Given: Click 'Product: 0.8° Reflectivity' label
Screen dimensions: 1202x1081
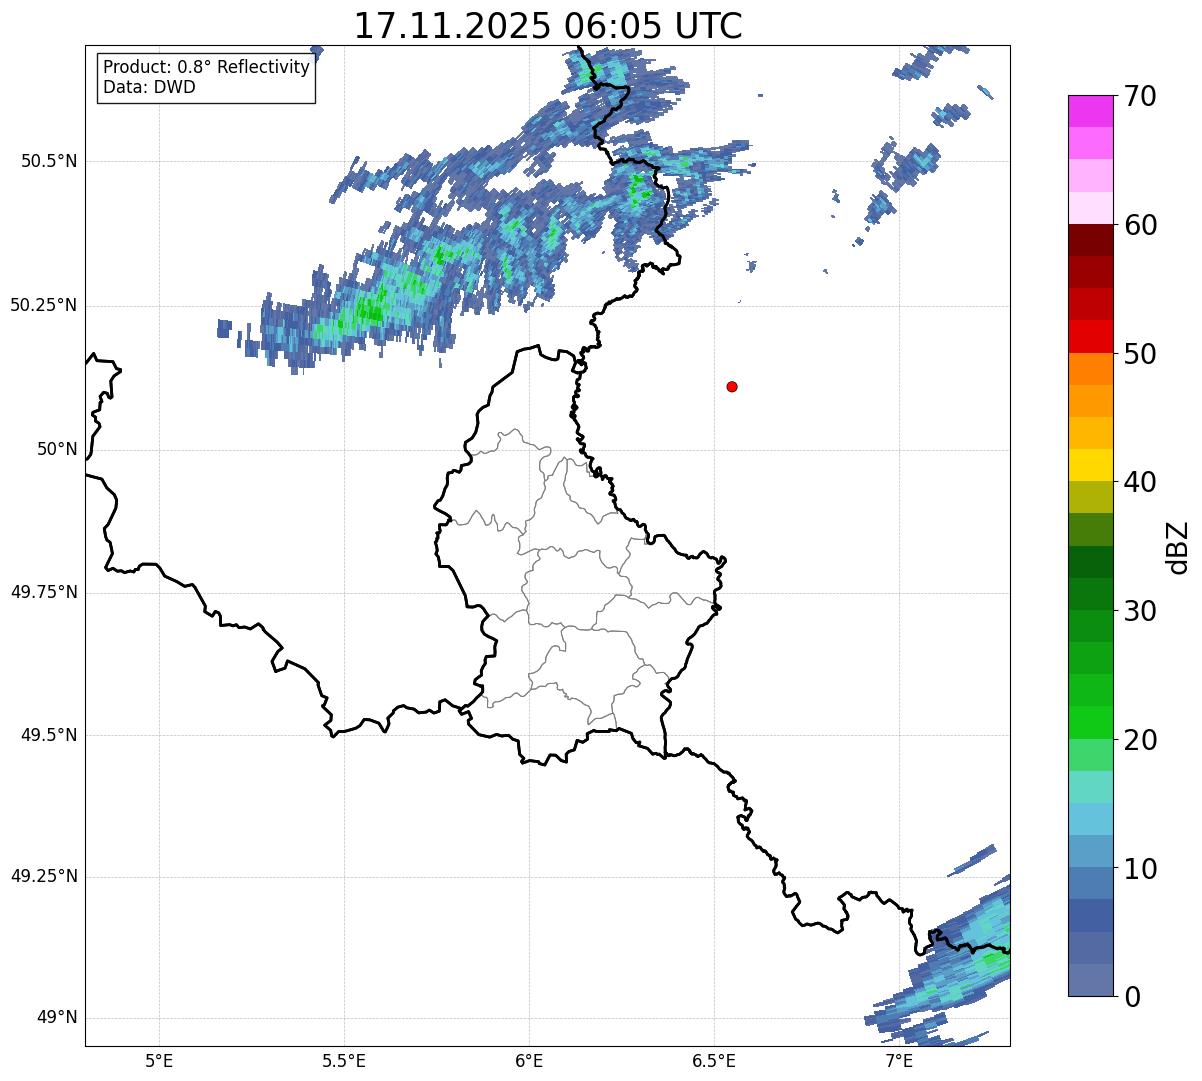Looking at the screenshot, I should pos(206,67).
